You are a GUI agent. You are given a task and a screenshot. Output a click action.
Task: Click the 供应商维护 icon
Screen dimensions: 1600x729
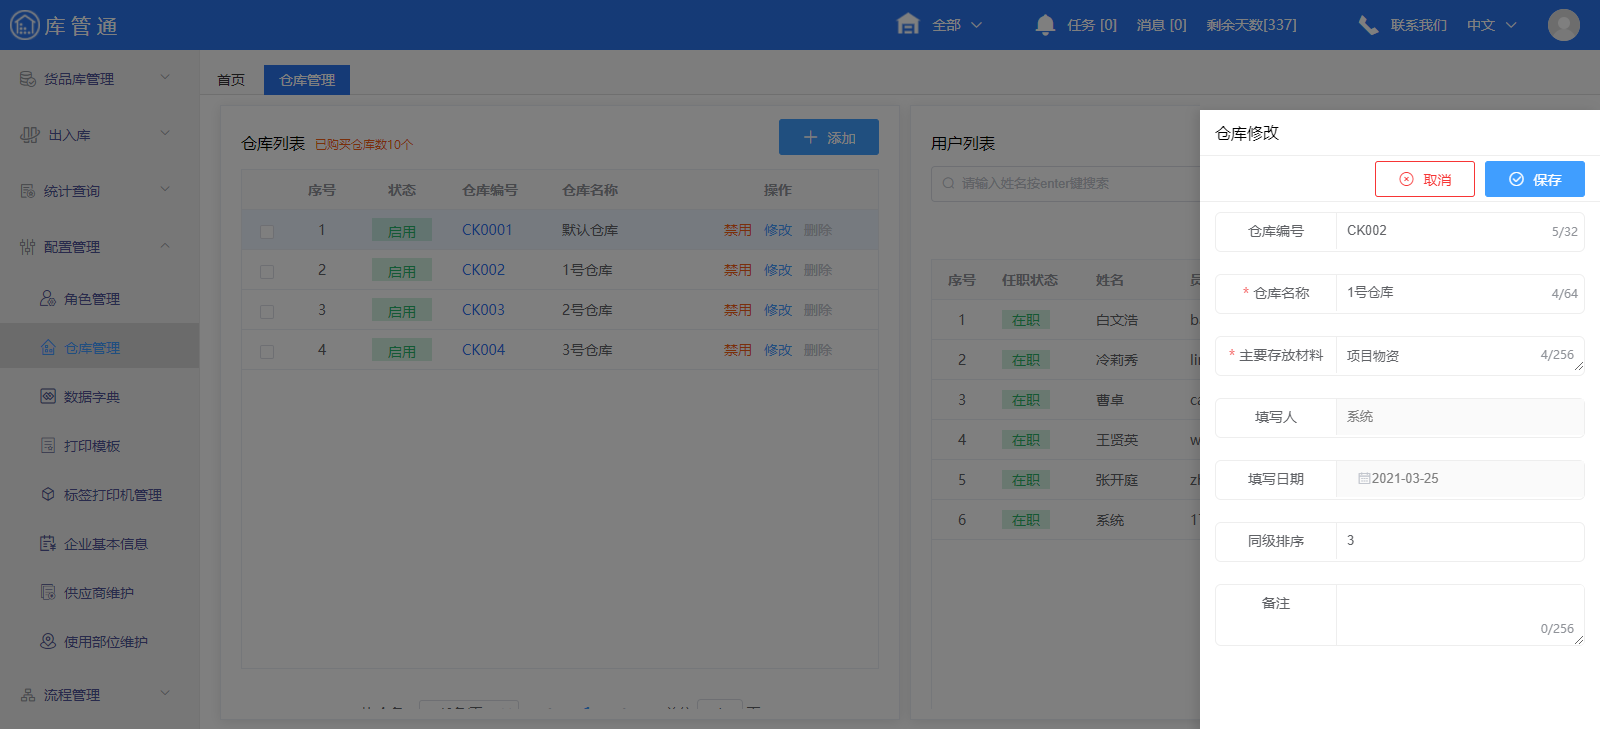coord(48,592)
